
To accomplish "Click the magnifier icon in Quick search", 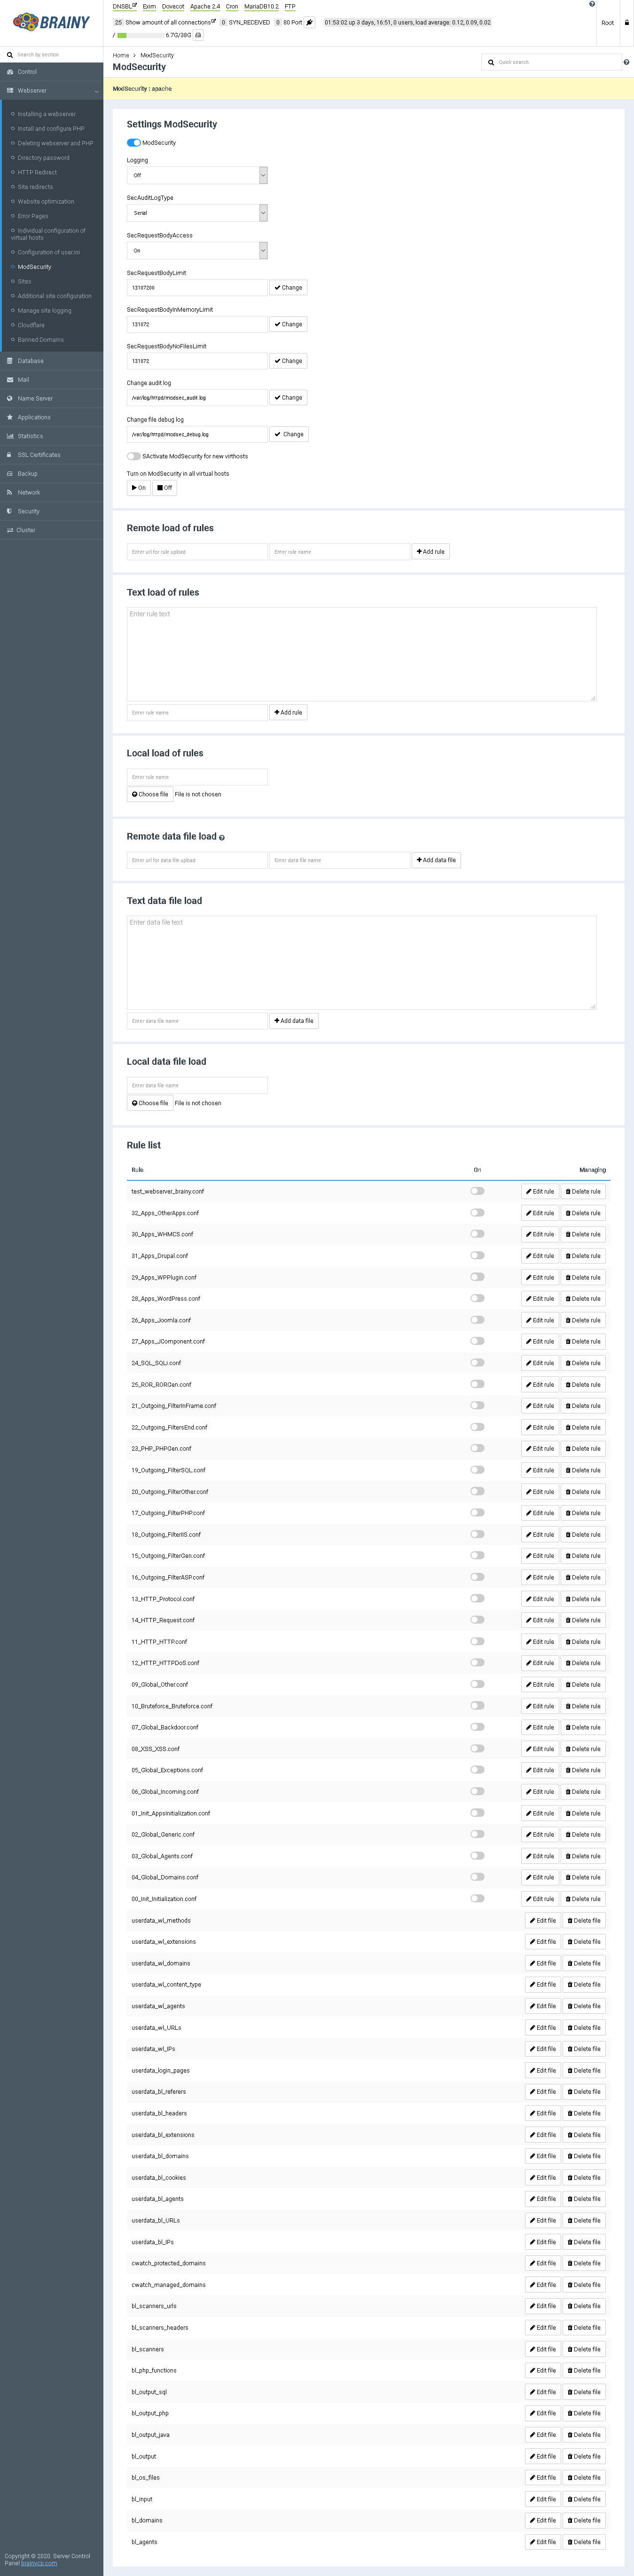I will (x=491, y=62).
